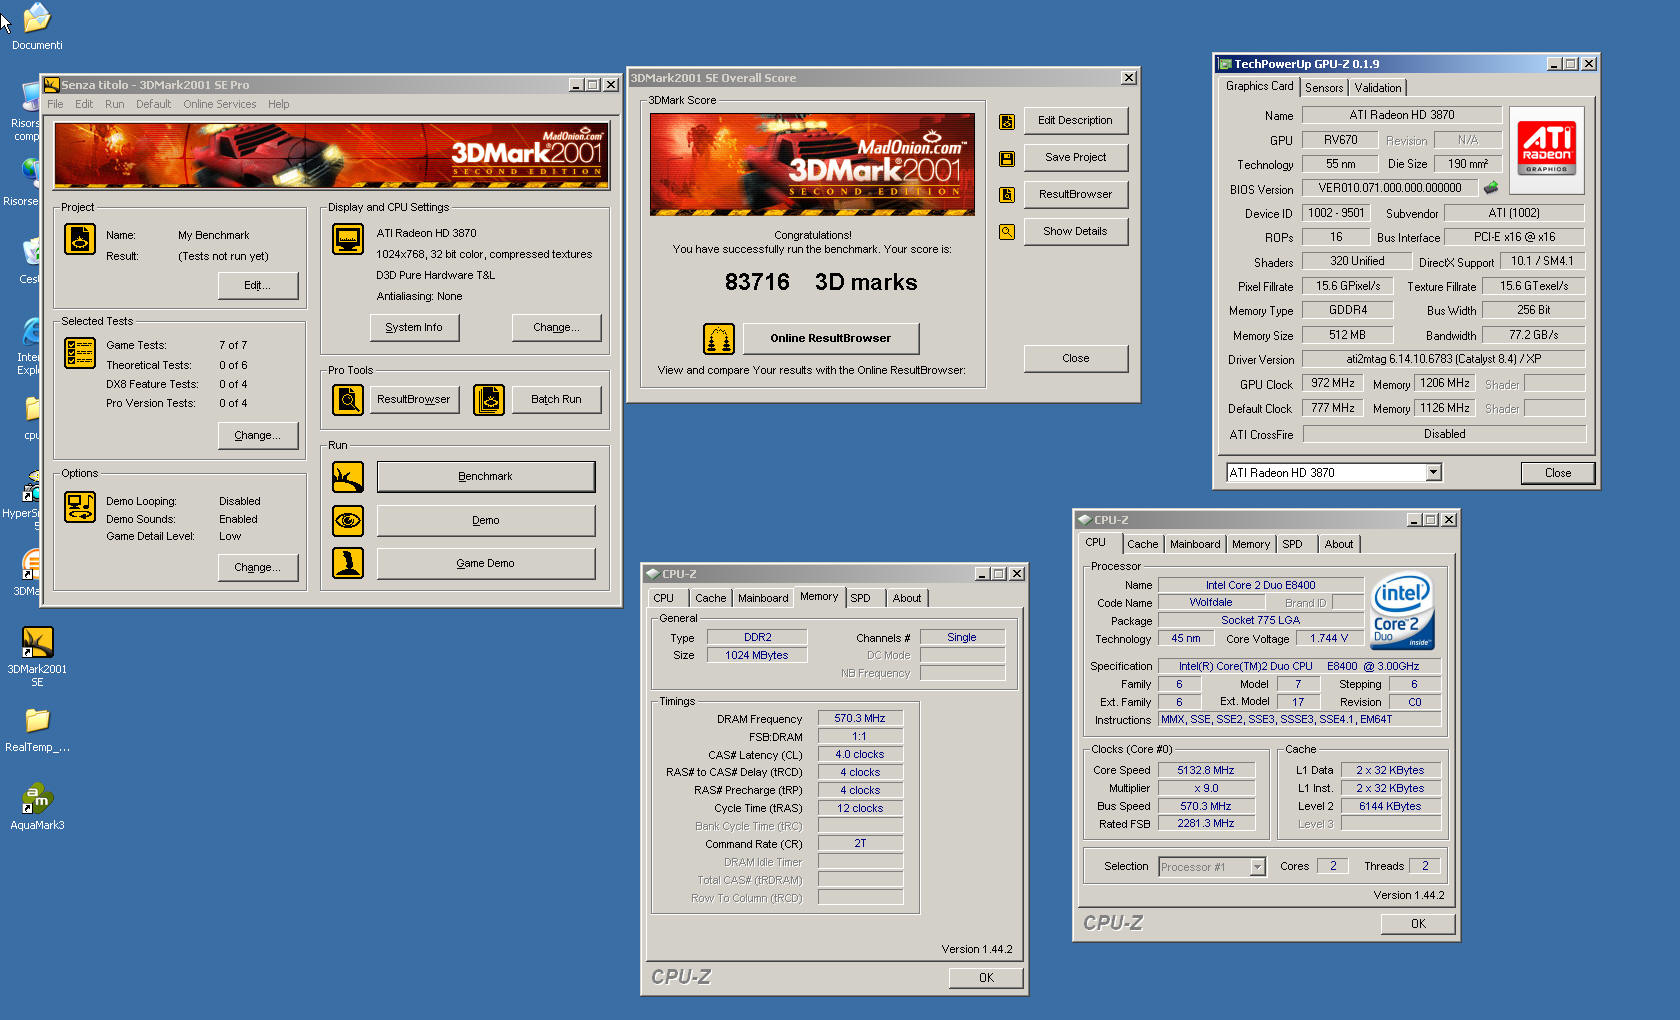Click the Benchmark run icon
Viewport: 1680px width, 1020px height.
pos(348,477)
